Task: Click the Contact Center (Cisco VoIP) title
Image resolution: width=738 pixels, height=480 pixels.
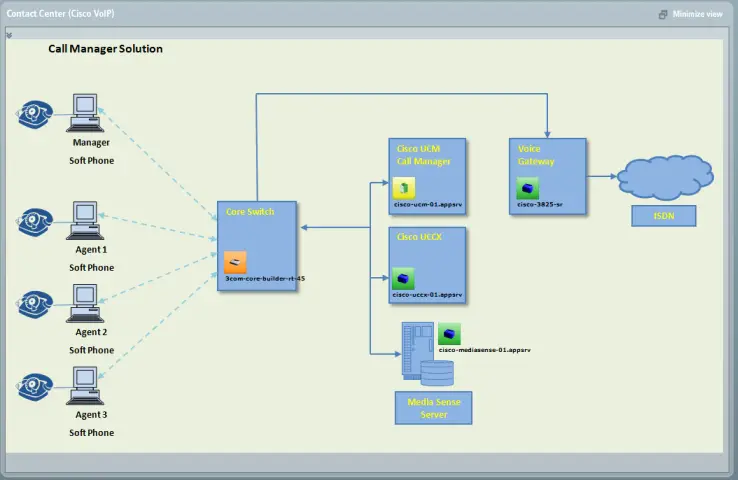Action: [60, 14]
